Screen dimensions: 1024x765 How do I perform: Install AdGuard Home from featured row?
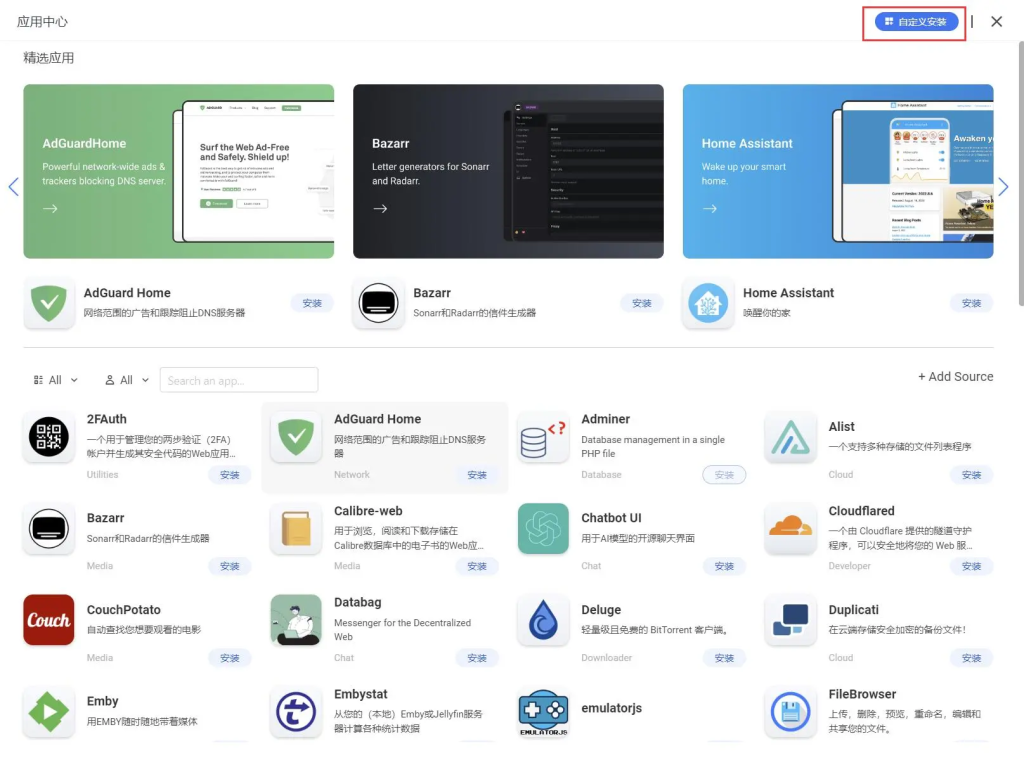(312, 303)
